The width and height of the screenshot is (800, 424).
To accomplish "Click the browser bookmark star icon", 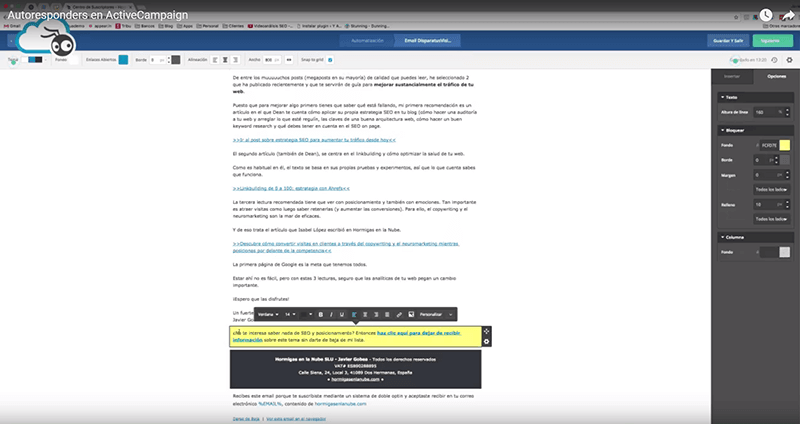I will (736, 17).
